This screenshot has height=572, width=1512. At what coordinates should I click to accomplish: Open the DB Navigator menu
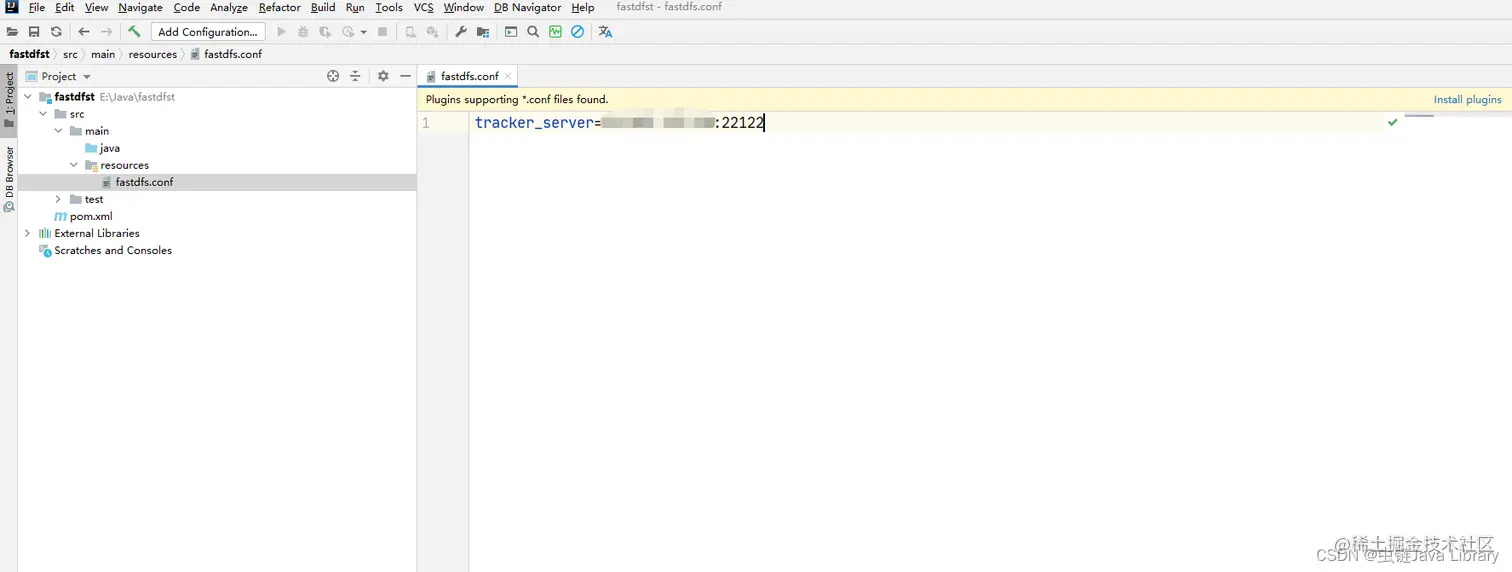click(528, 7)
